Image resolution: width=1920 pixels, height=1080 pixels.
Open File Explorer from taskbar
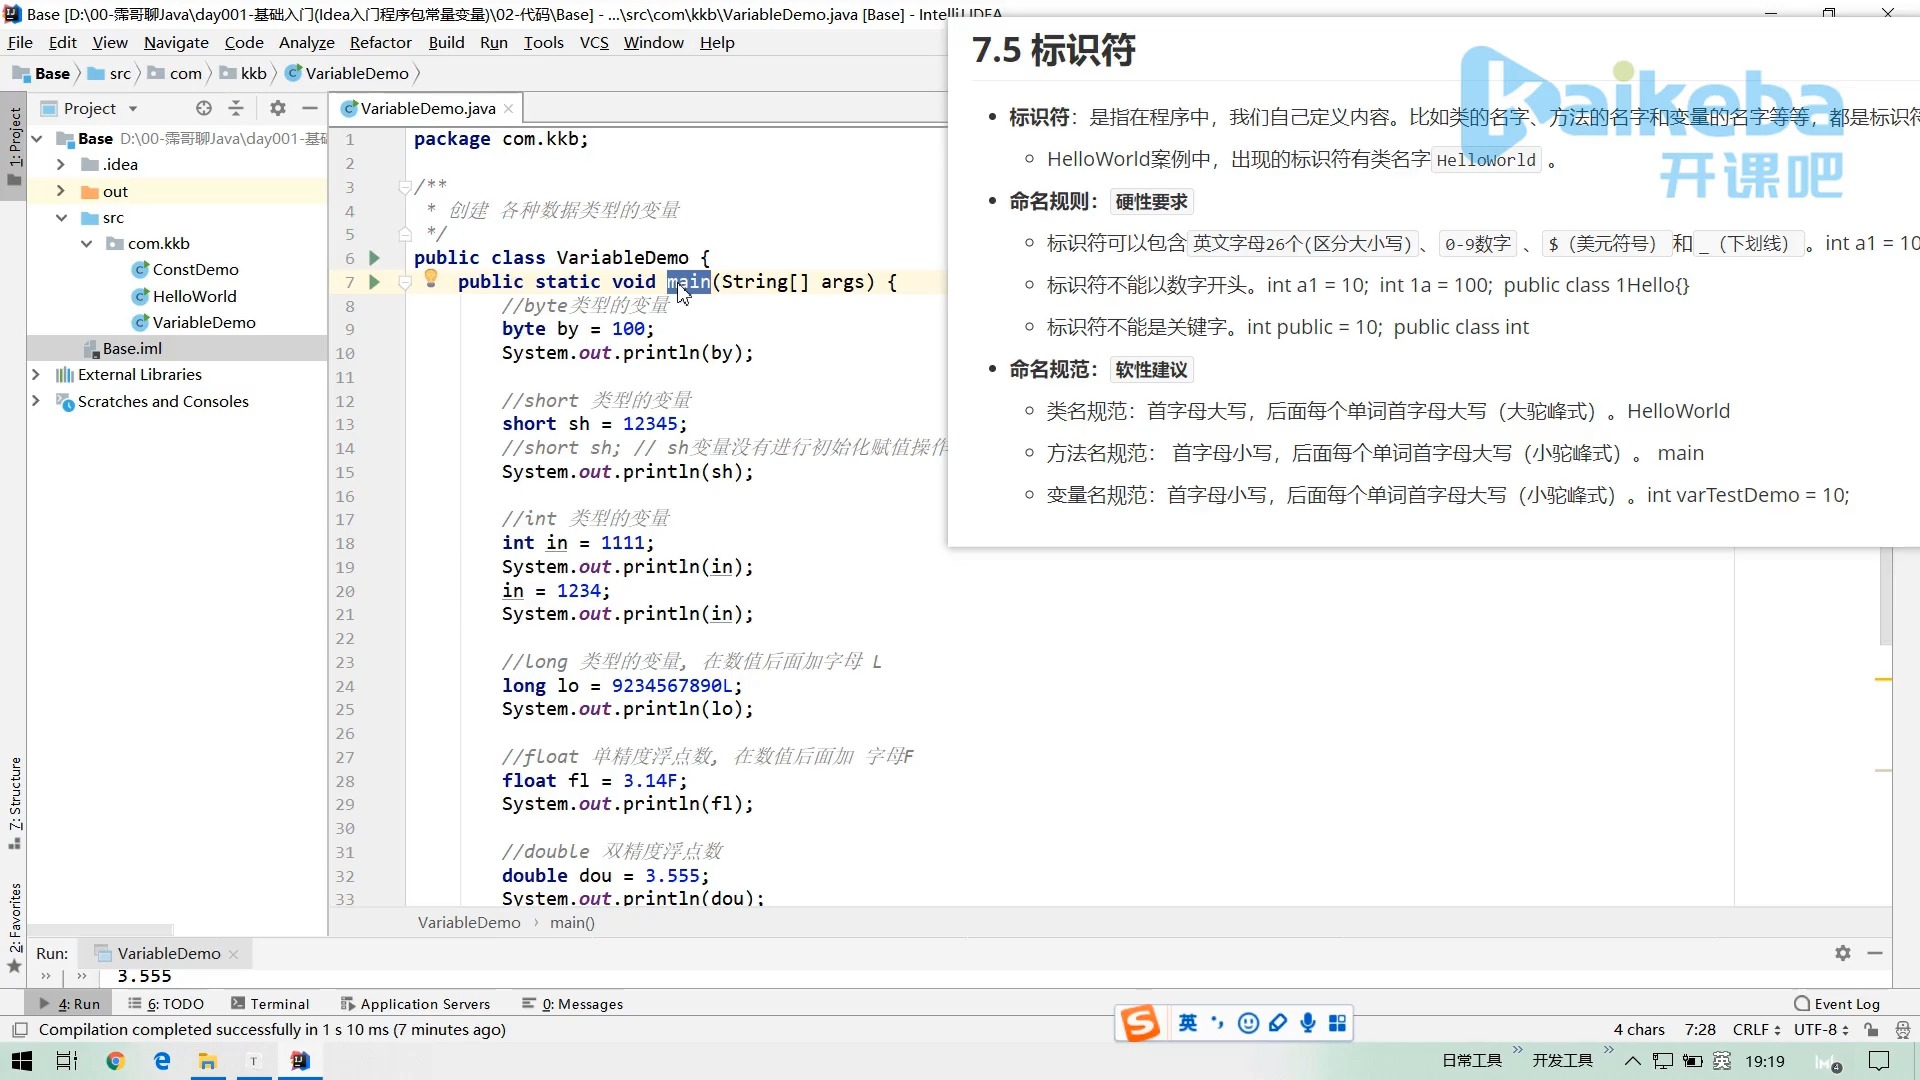(x=208, y=1061)
